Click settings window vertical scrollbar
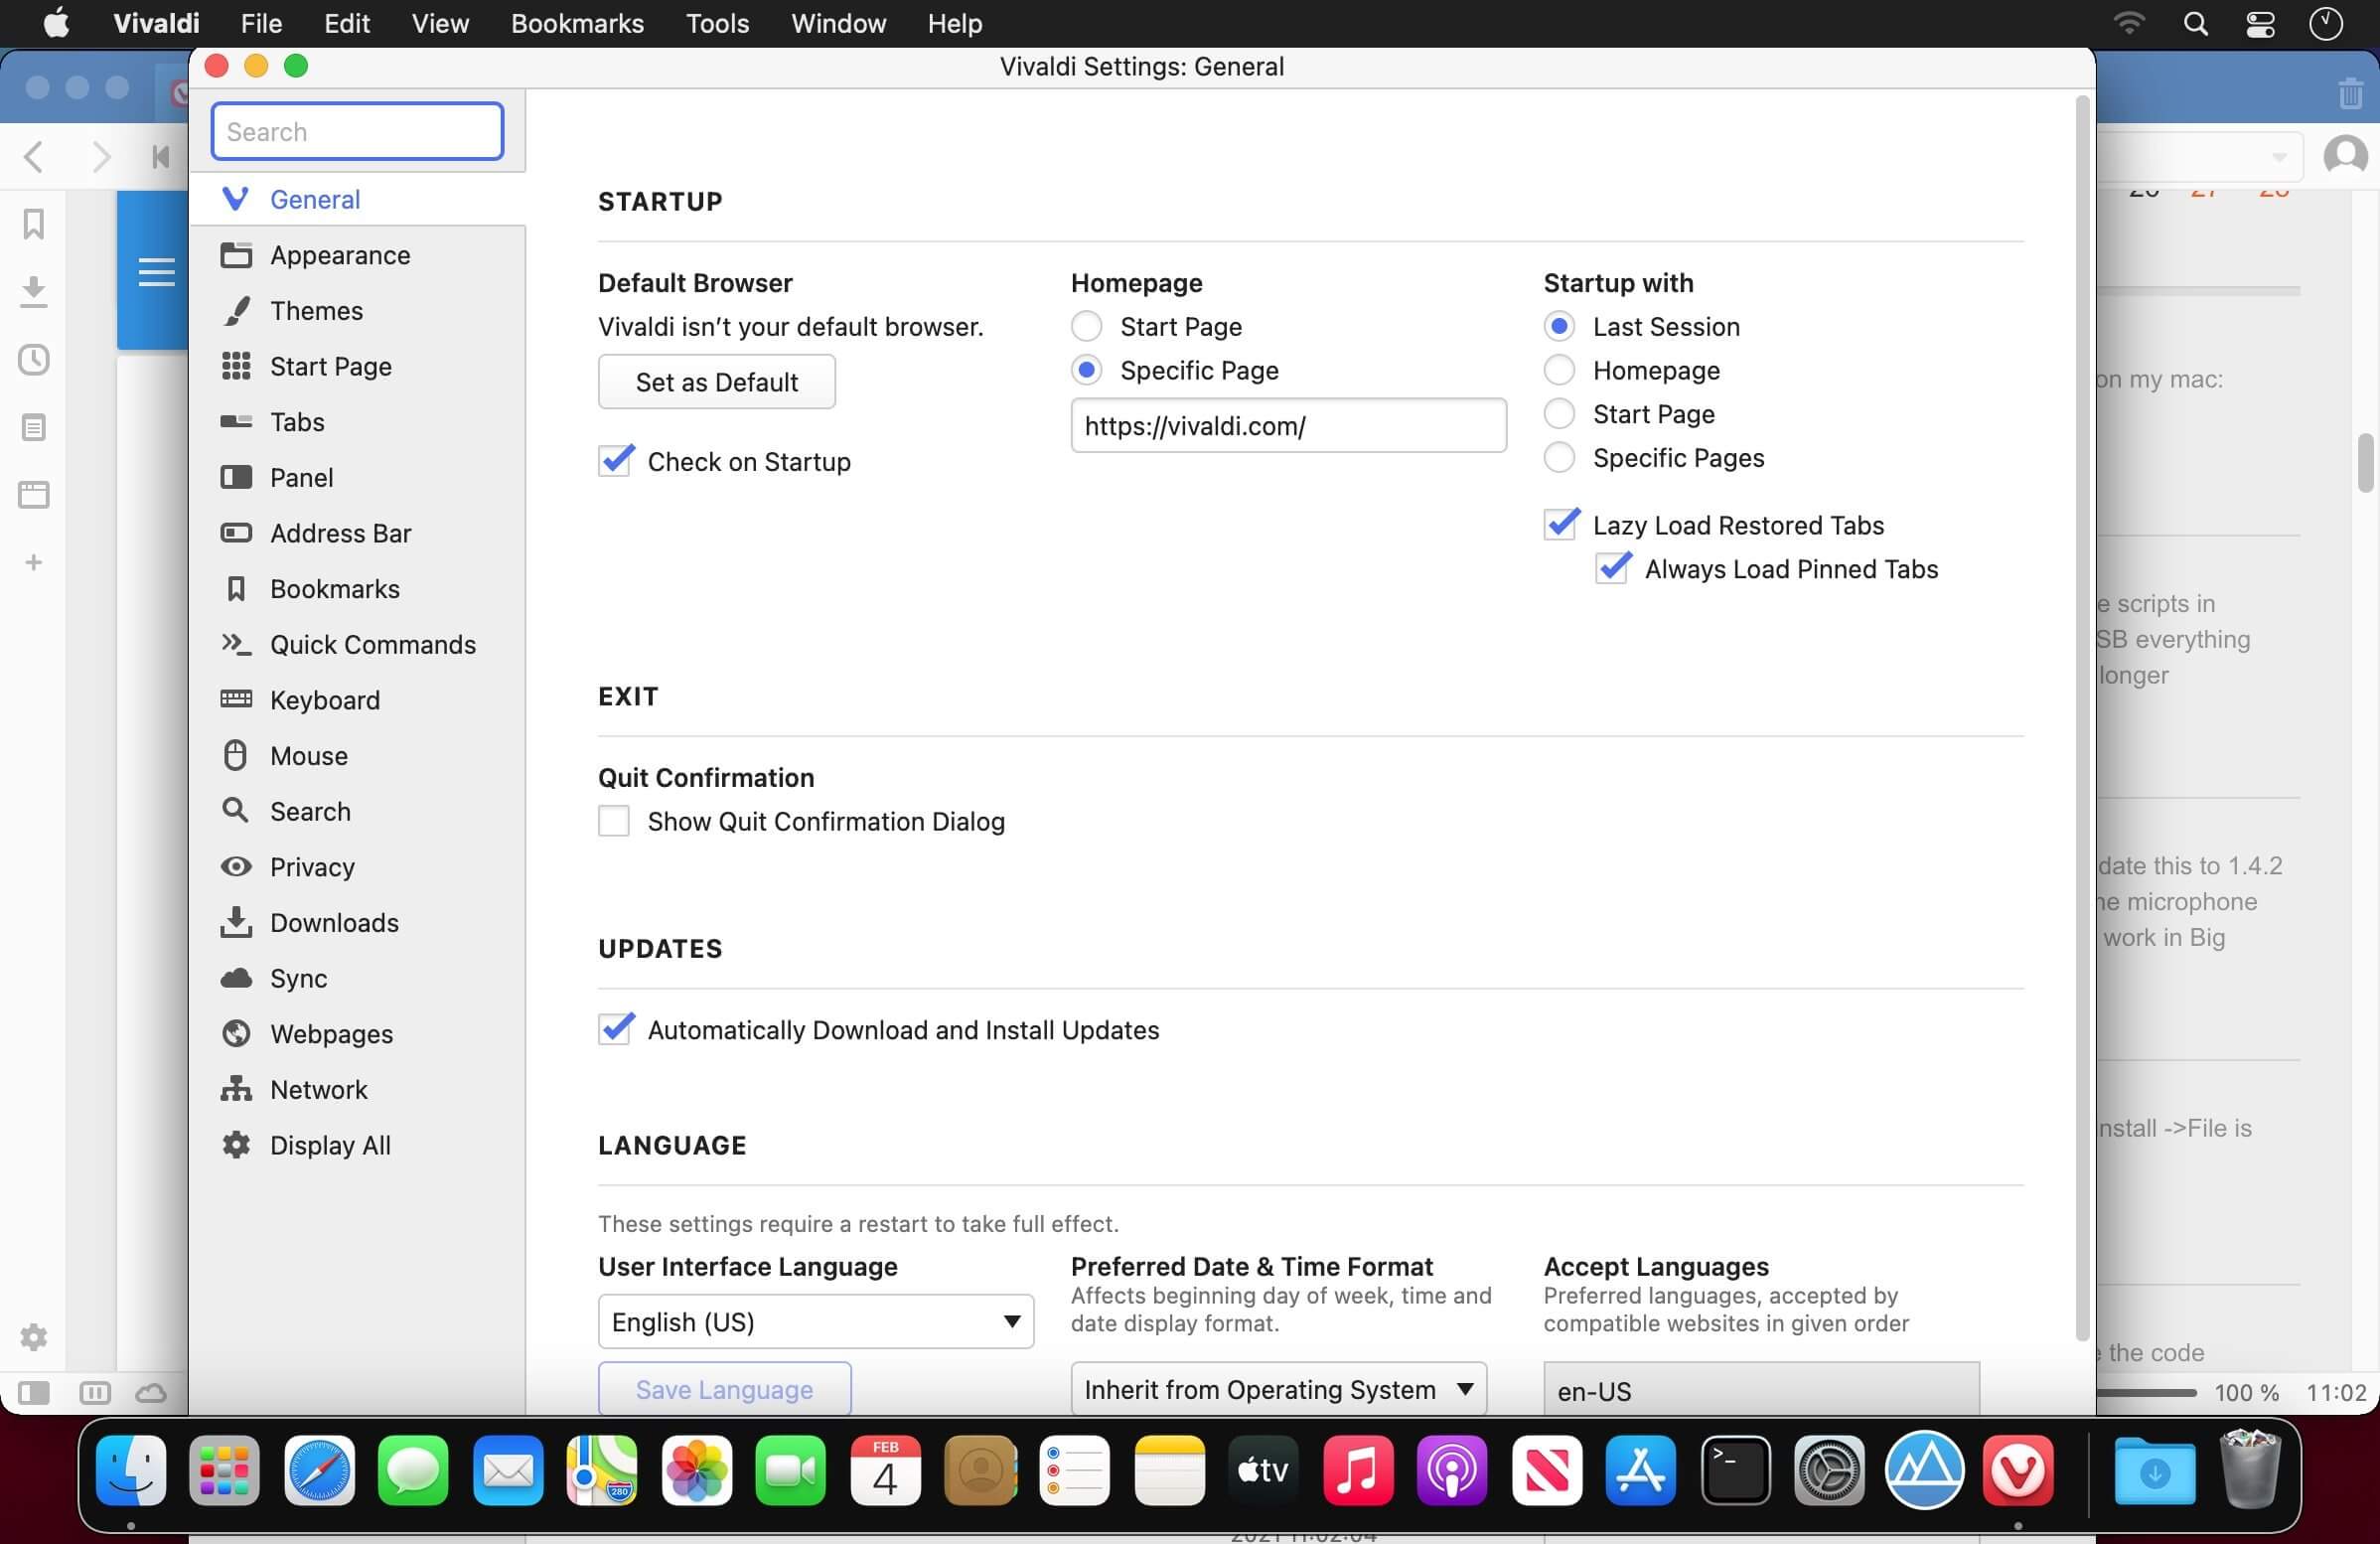Viewport: 2380px width, 1544px height. pos(2083,718)
